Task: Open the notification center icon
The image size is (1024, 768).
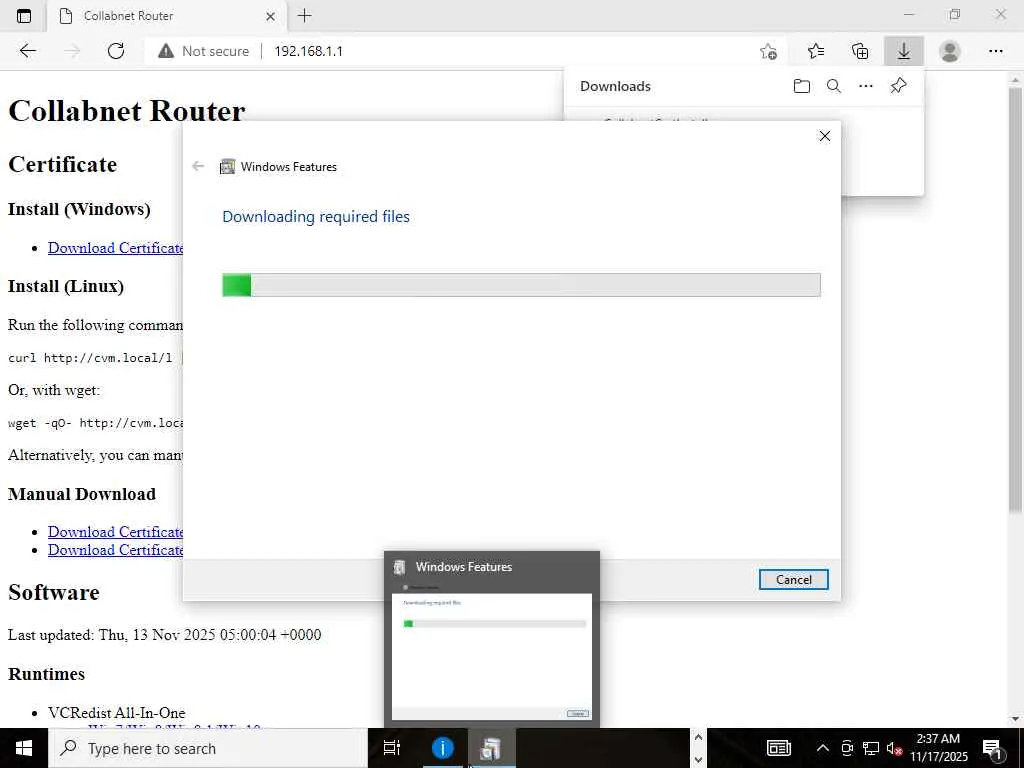Action: click(992, 748)
